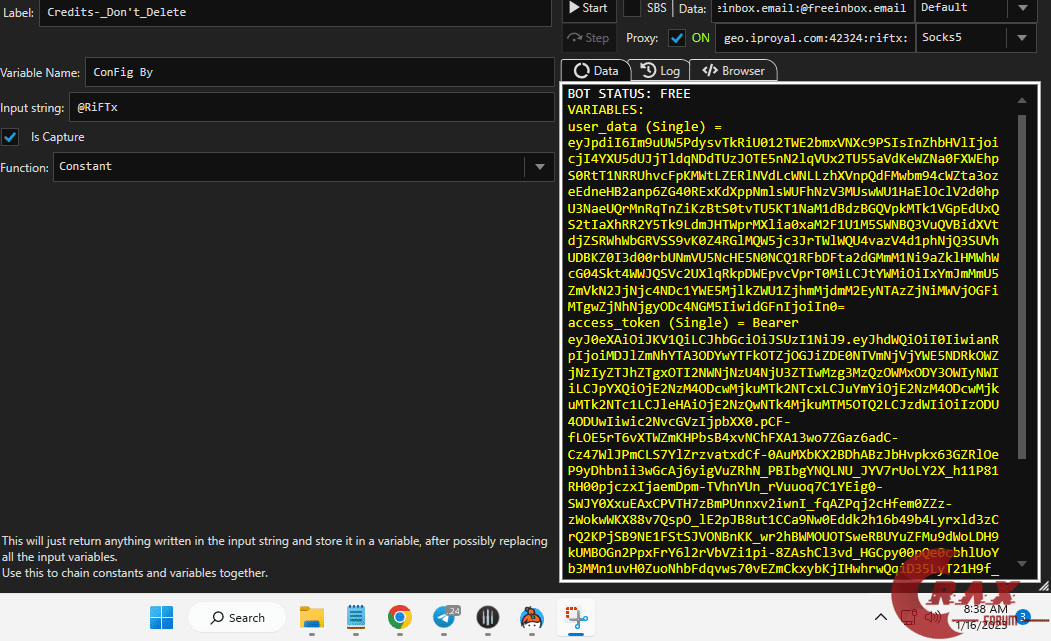This screenshot has height=641, width=1051.
Task: Click the debugger output vertical scrollbar
Action: 1021,300
